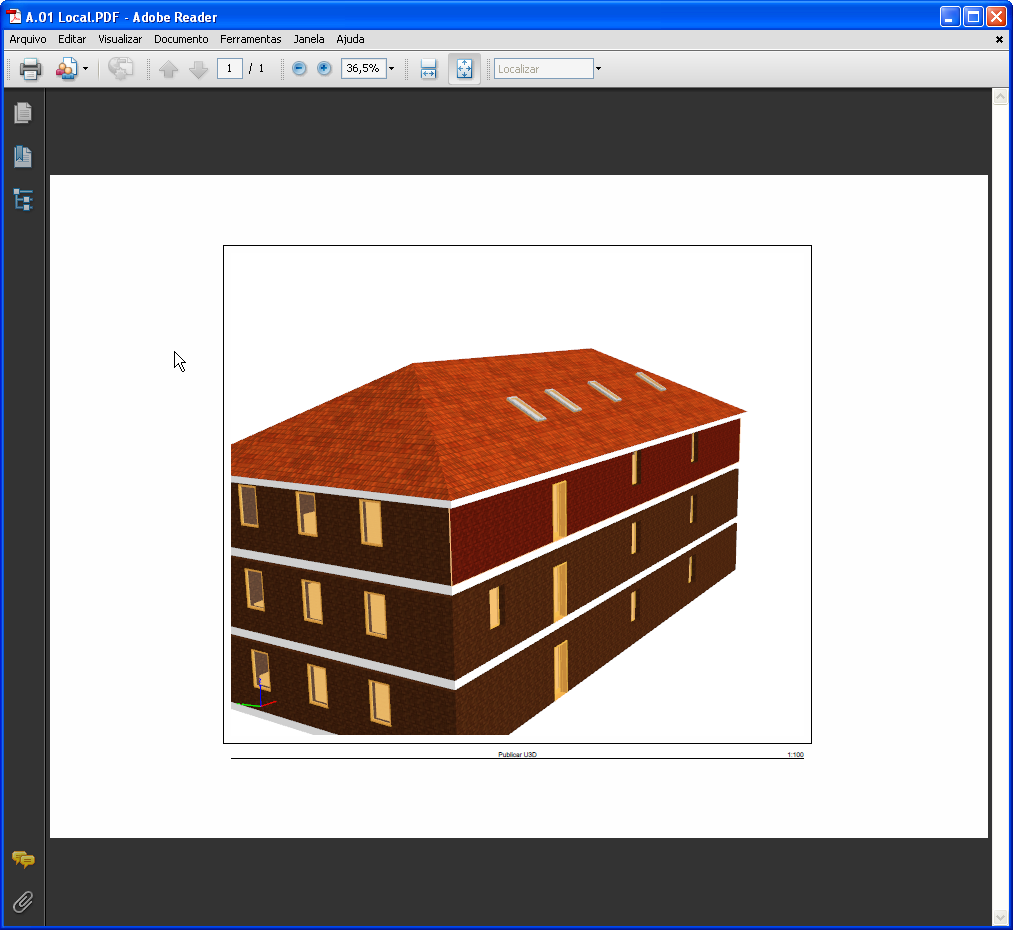Select the next page arrow button
Screen dimensions: 1013x930
[198, 68]
